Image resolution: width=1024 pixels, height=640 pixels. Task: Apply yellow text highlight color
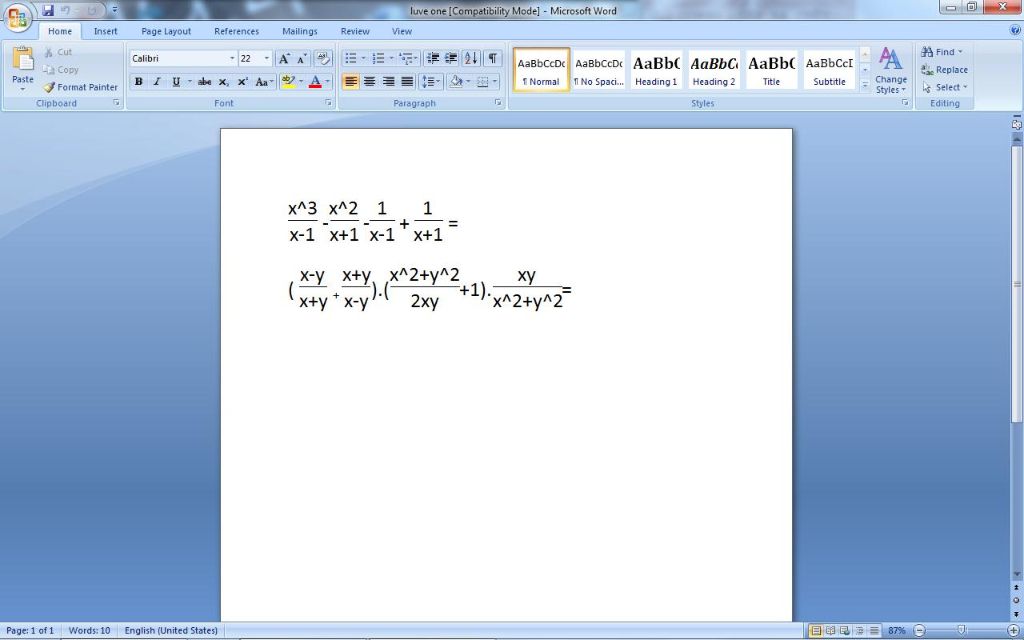tap(288, 82)
